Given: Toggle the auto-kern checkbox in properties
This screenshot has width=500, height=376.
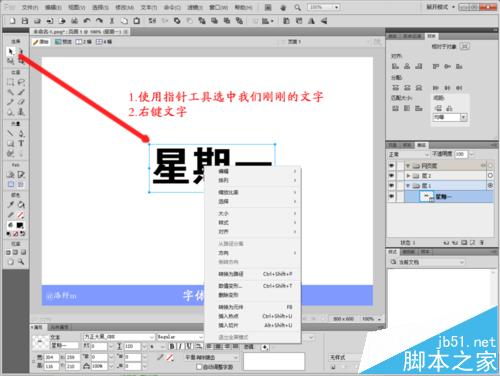Looking at the screenshot, I should 199,367.
